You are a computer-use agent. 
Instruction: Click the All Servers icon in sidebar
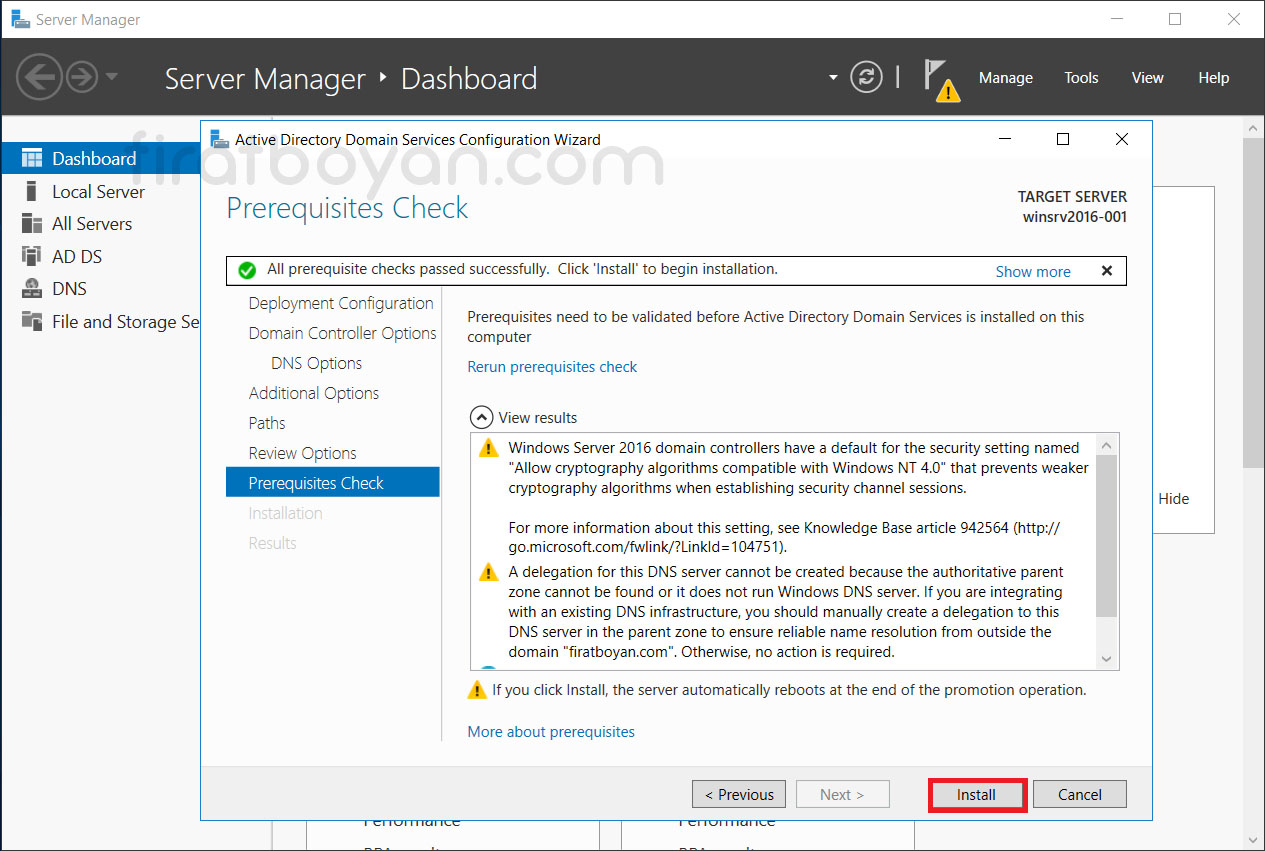click(x=32, y=224)
